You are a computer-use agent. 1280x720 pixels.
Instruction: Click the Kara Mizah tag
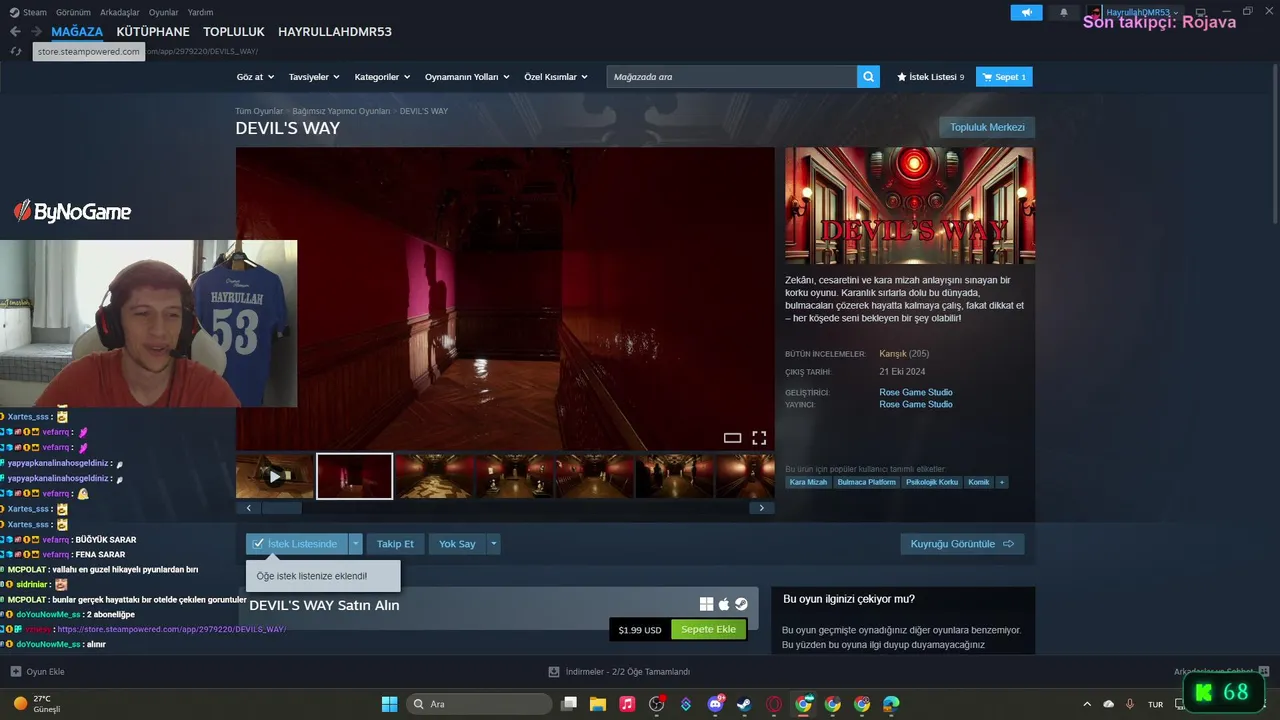click(808, 482)
